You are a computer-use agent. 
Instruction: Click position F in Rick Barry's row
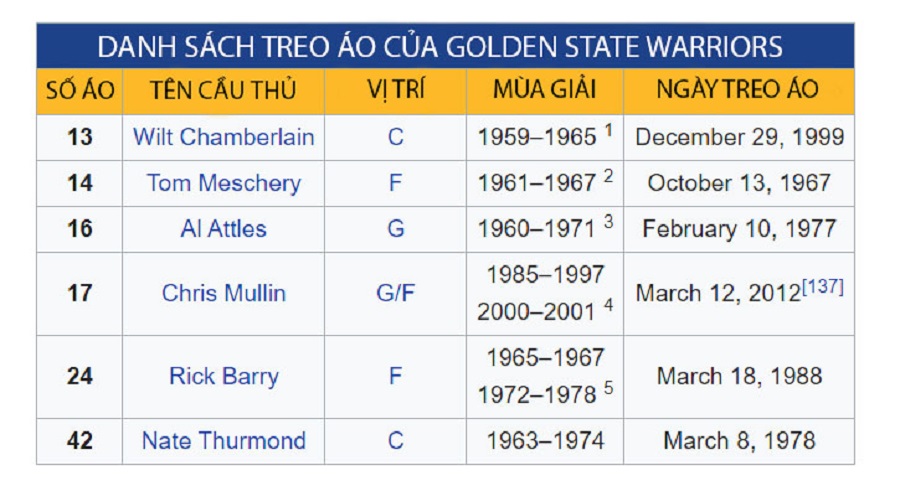click(x=395, y=376)
